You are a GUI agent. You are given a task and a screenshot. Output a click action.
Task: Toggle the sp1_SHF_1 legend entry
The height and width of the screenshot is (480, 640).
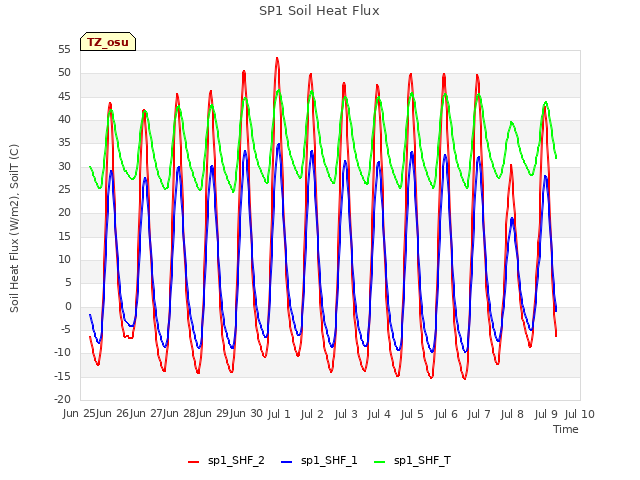[319, 461]
